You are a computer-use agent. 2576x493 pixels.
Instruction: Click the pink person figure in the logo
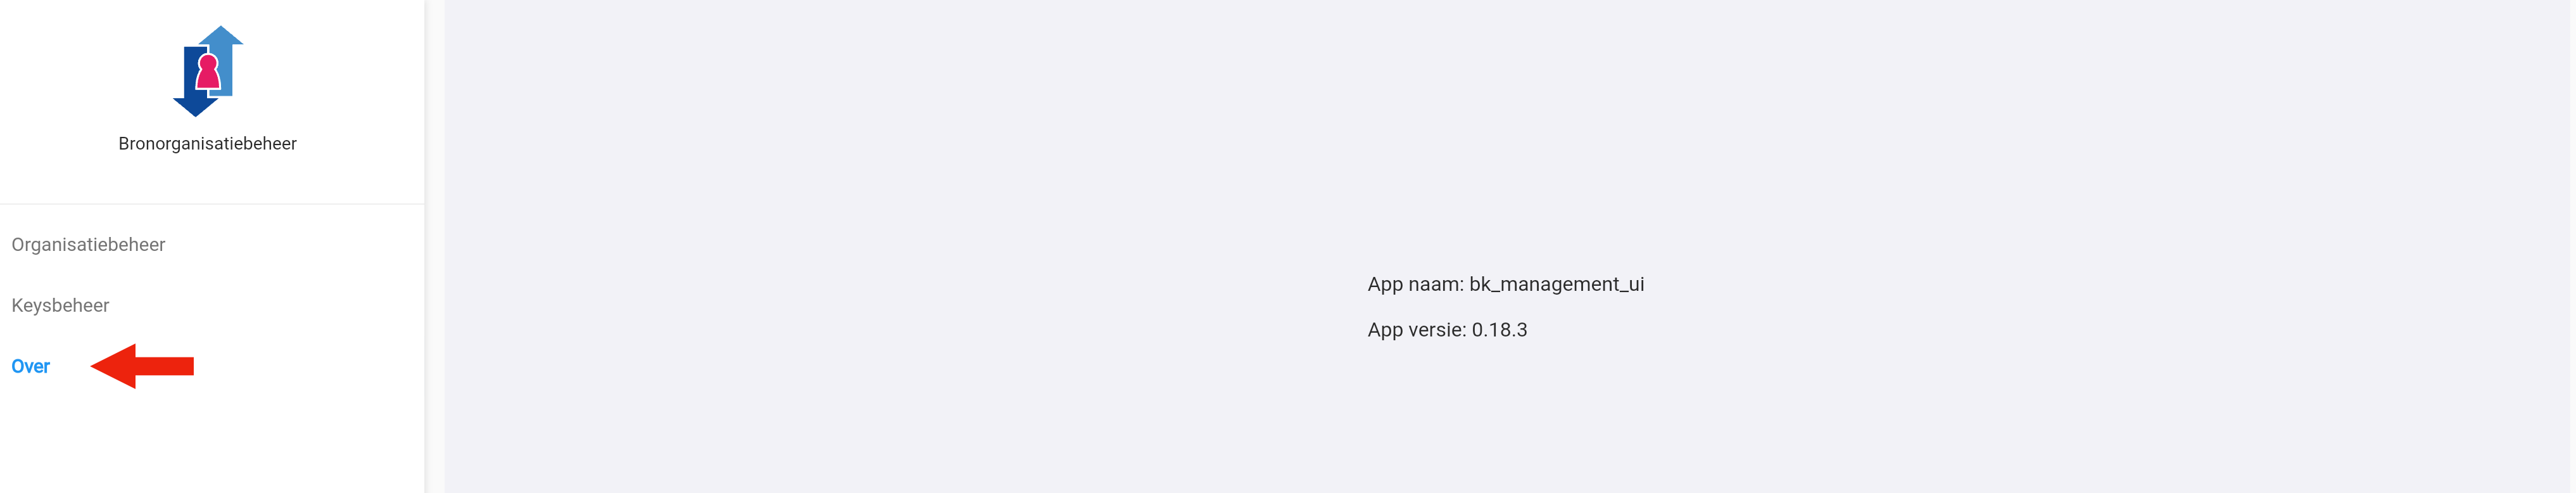coord(208,73)
